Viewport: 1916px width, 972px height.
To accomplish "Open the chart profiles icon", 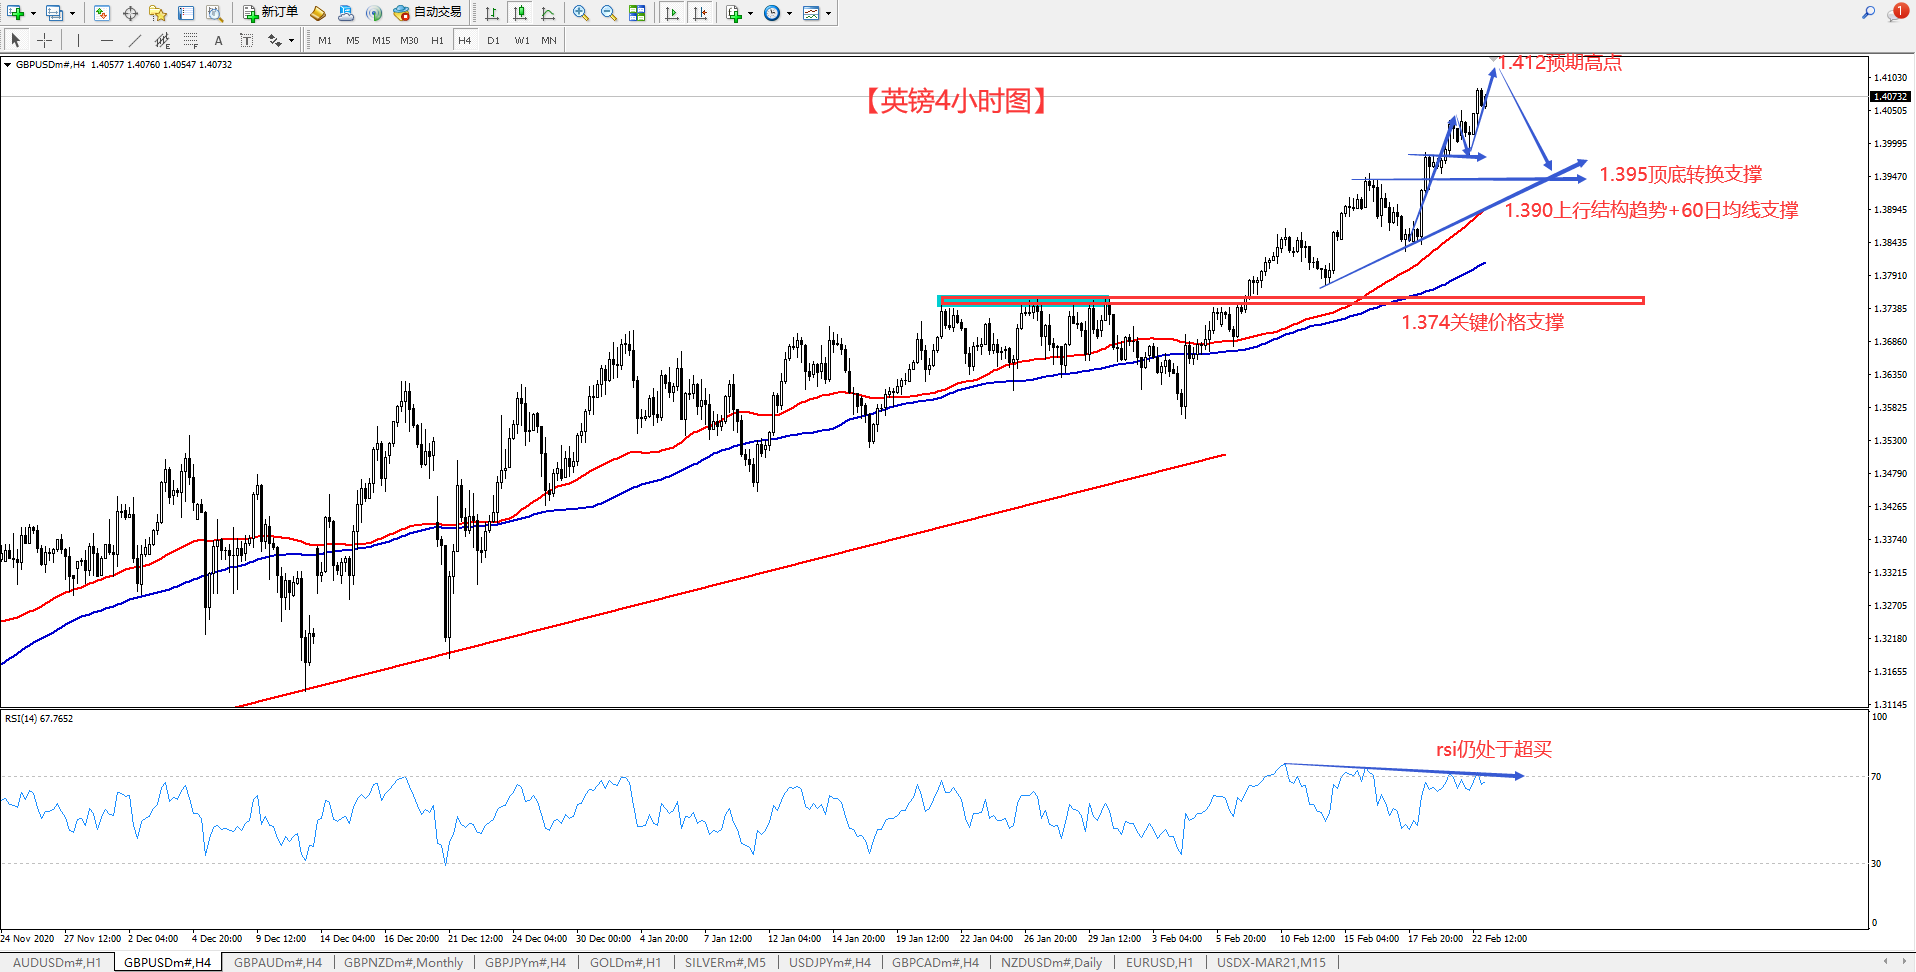I will (x=54, y=13).
